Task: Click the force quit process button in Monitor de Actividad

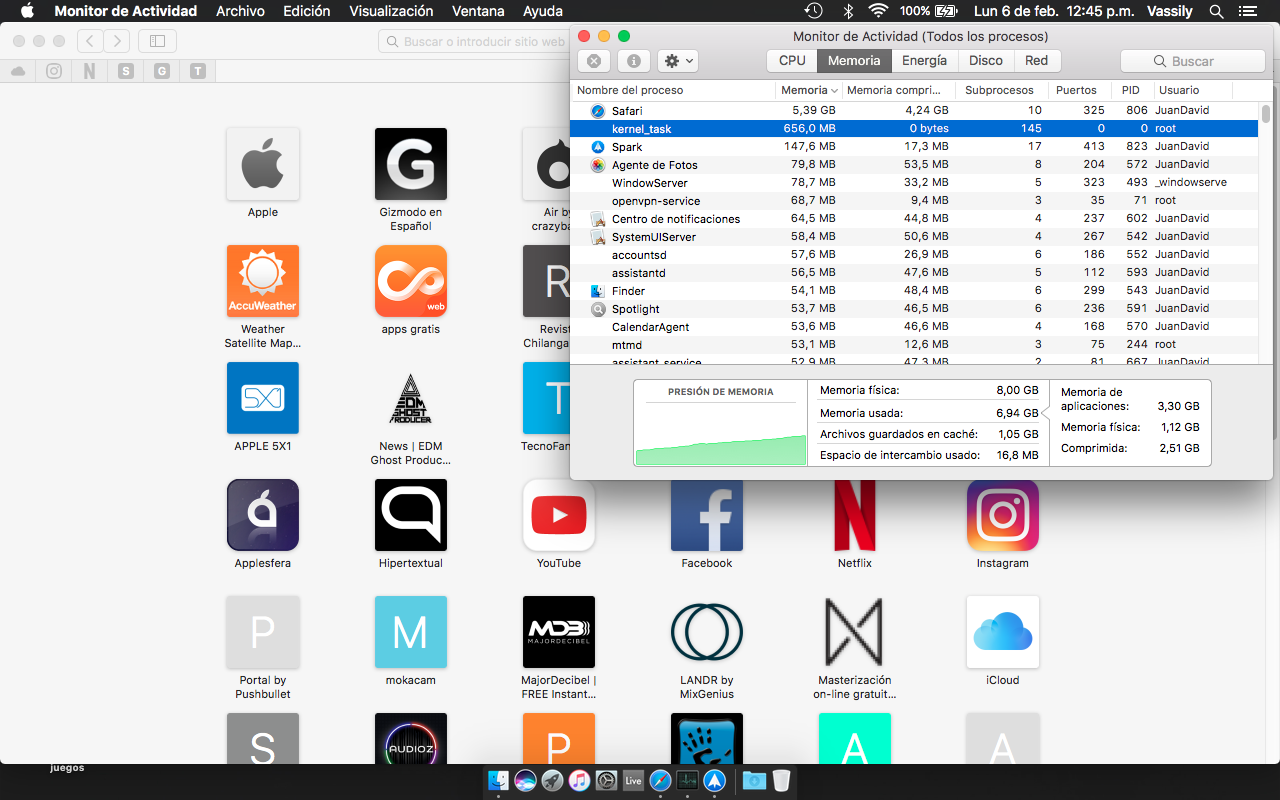Action: (x=594, y=61)
